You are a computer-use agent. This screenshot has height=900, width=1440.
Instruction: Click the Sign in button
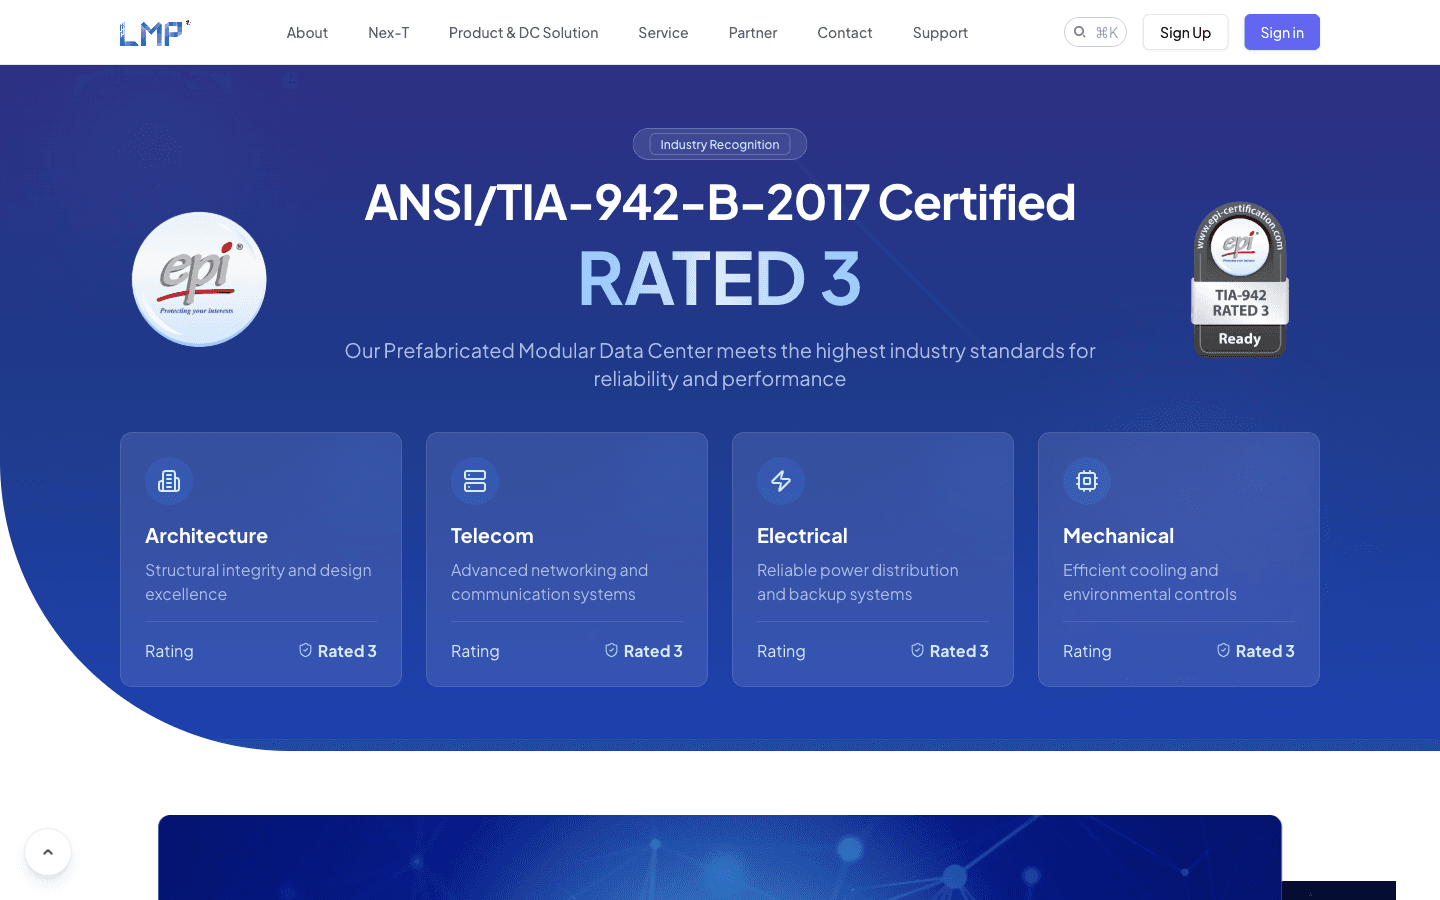click(1282, 32)
